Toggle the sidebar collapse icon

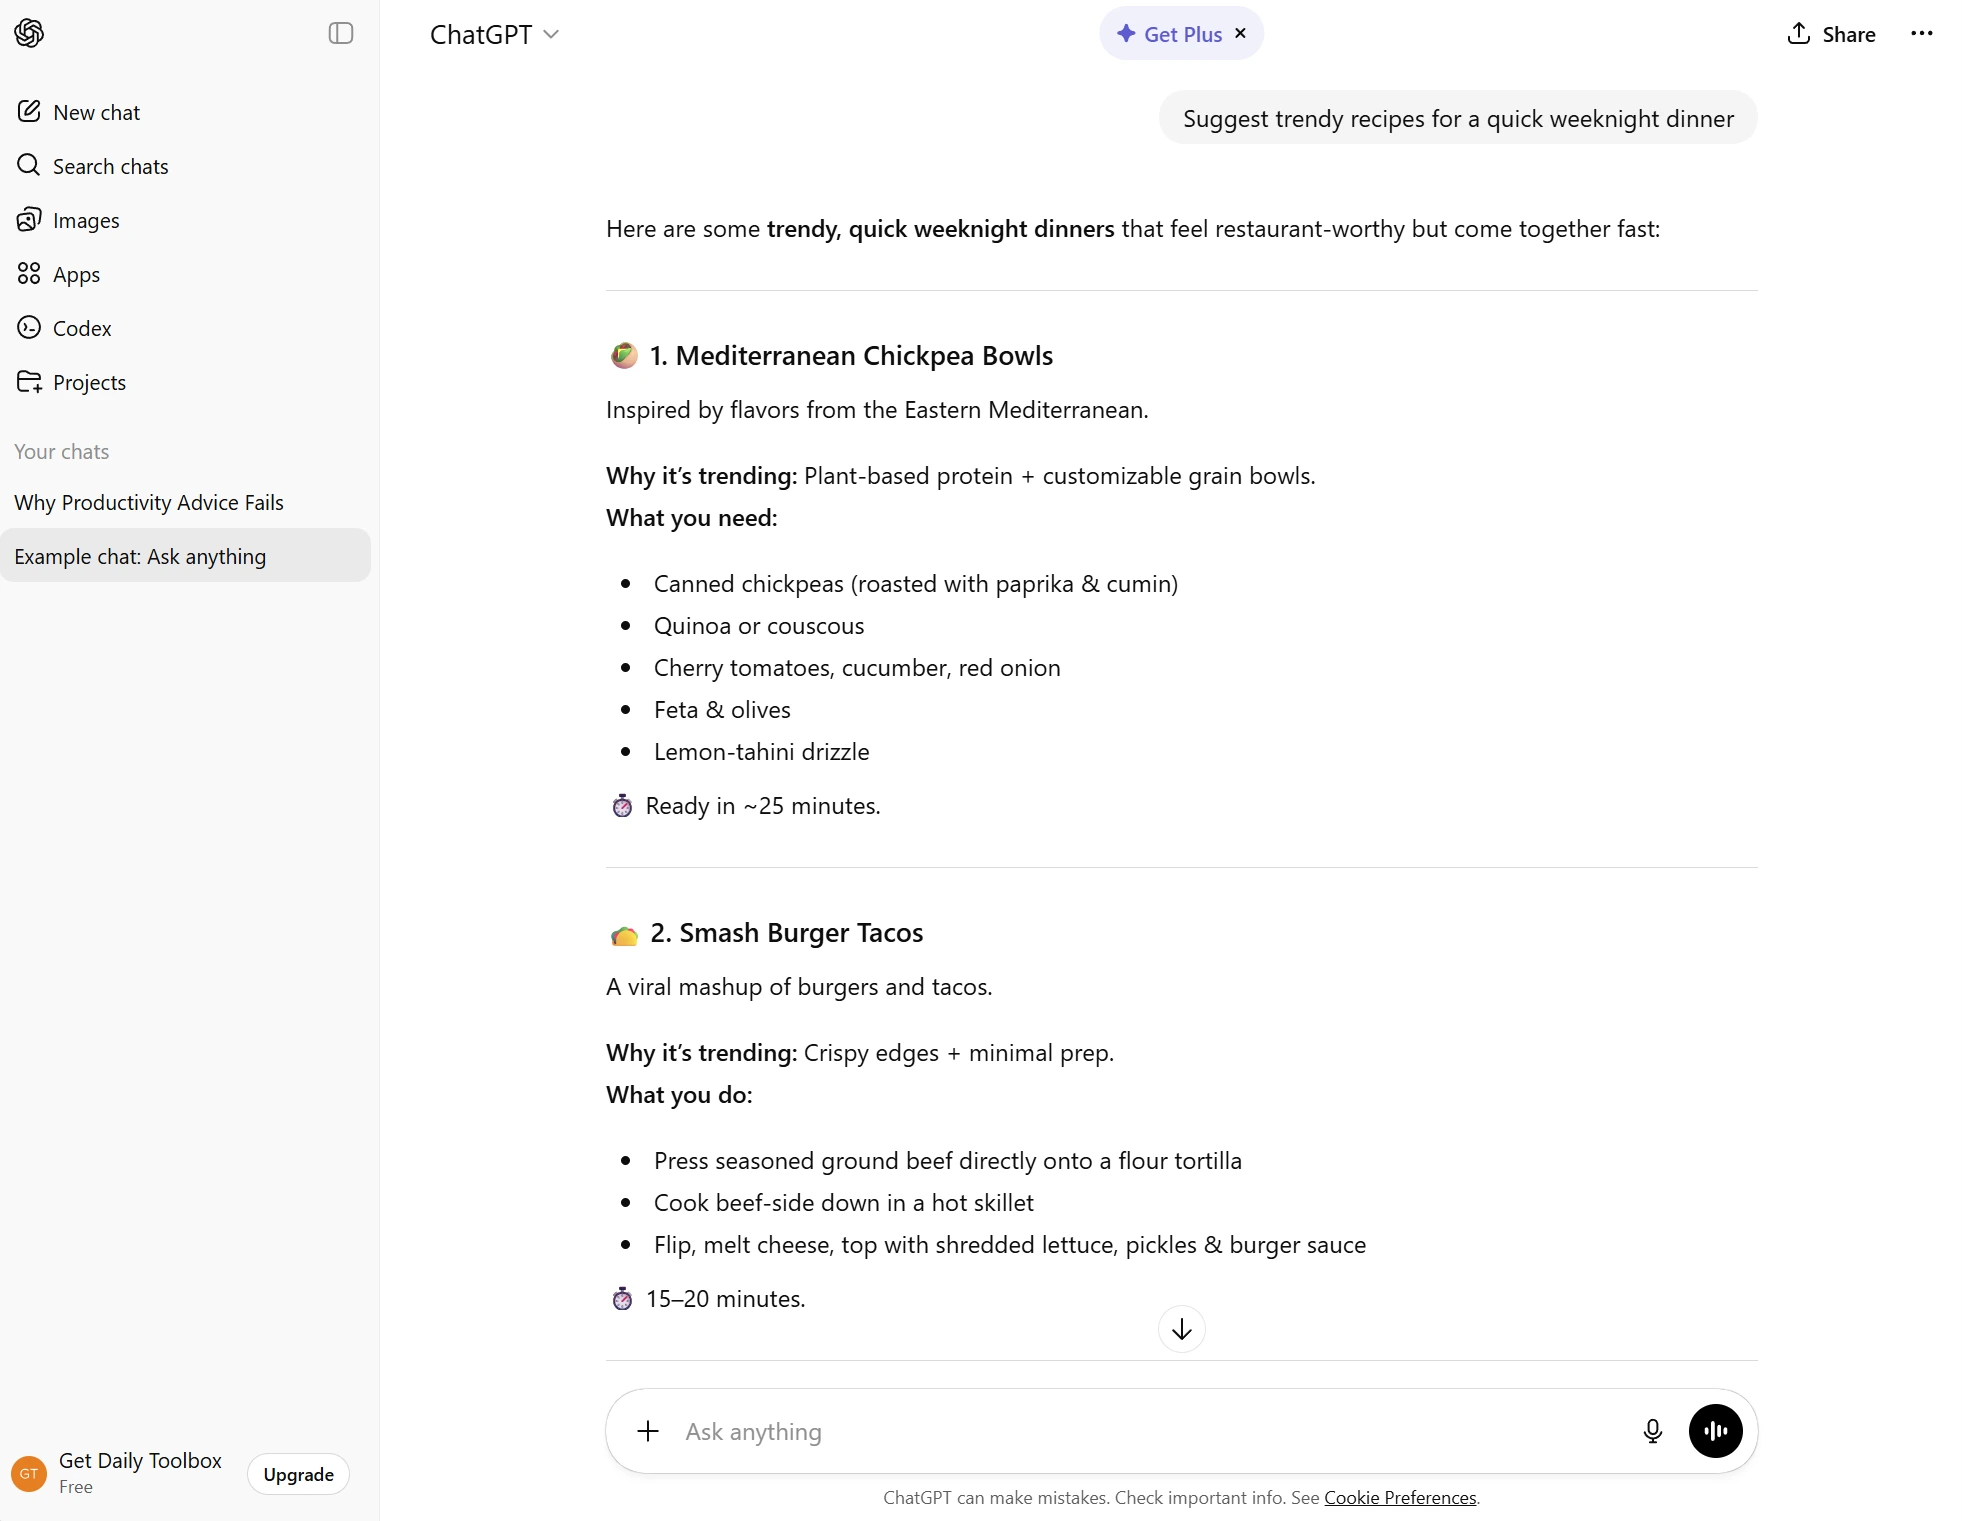341,33
